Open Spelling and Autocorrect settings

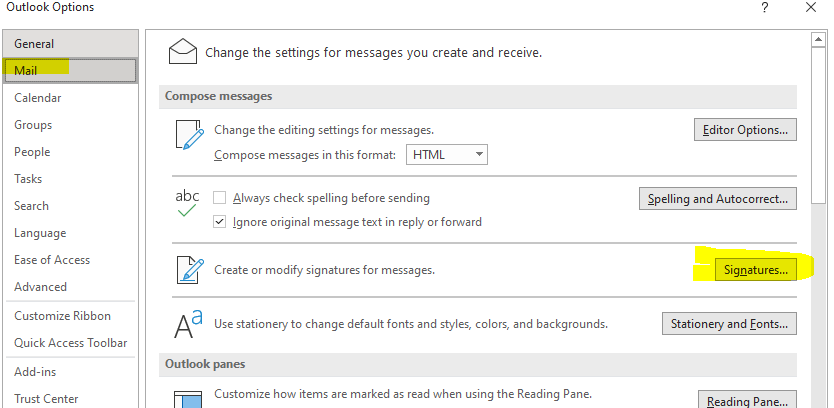click(718, 199)
